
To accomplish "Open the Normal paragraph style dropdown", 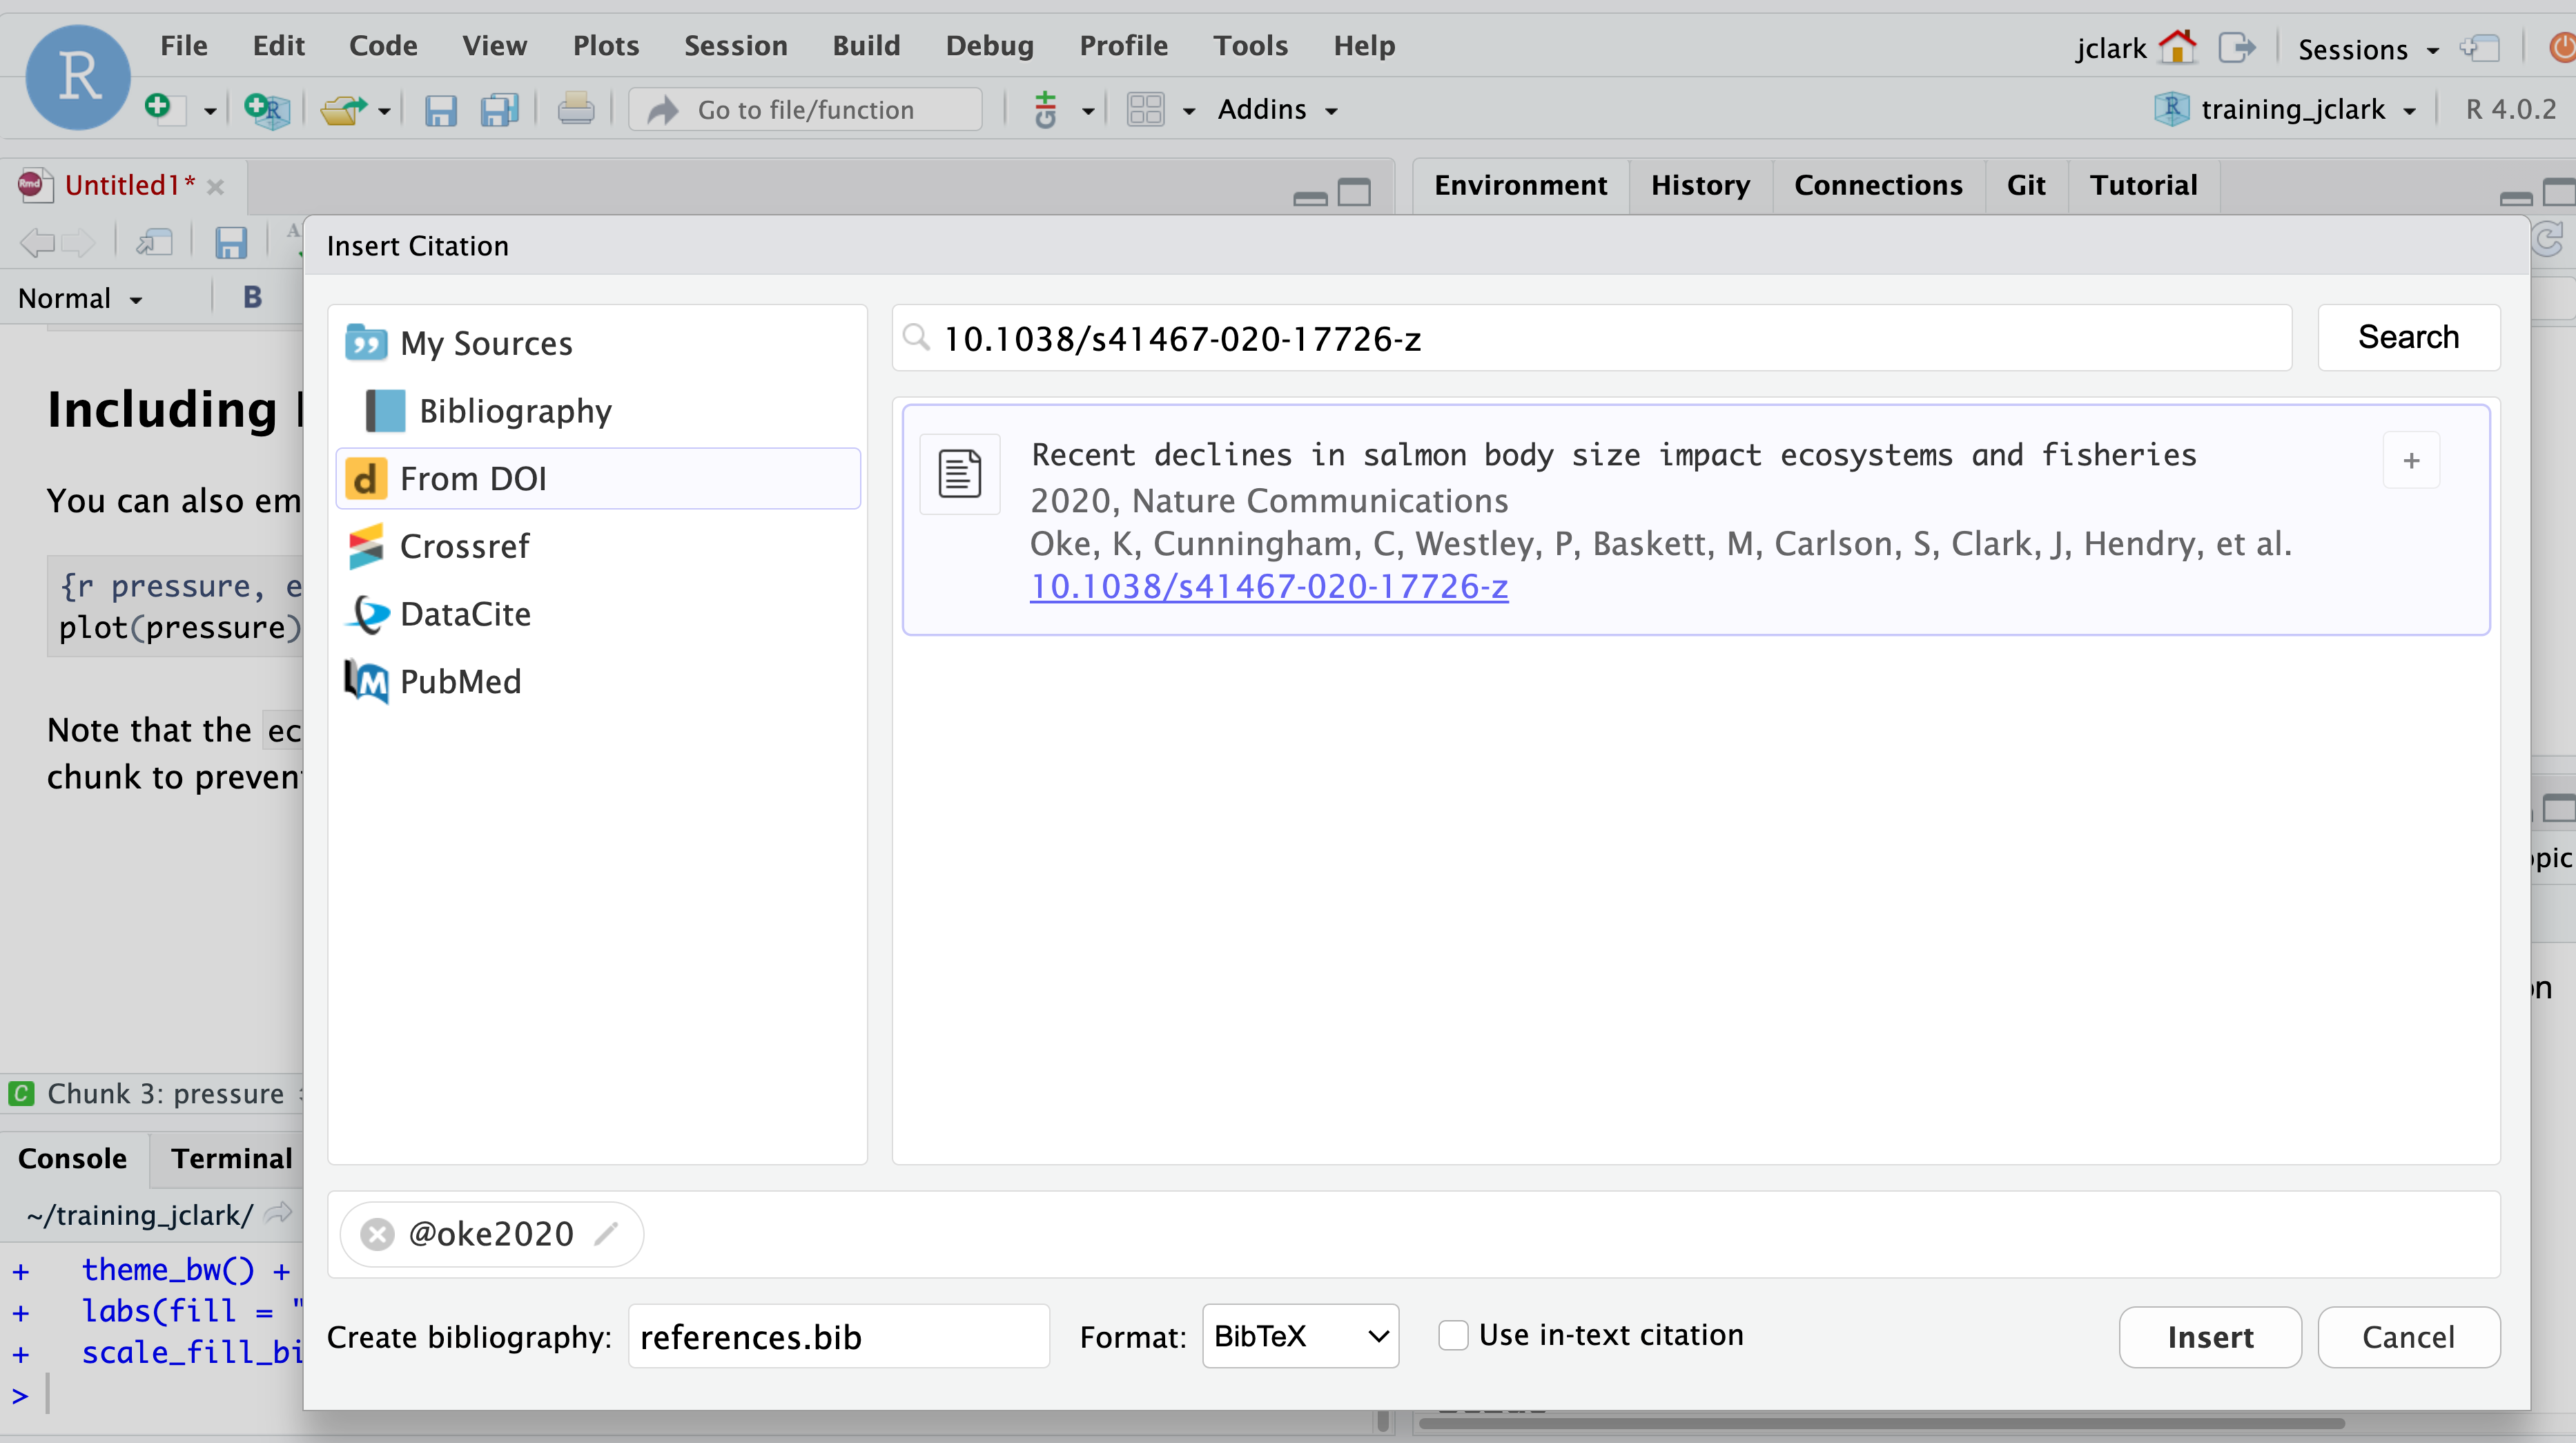I will [x=81, y=298].
